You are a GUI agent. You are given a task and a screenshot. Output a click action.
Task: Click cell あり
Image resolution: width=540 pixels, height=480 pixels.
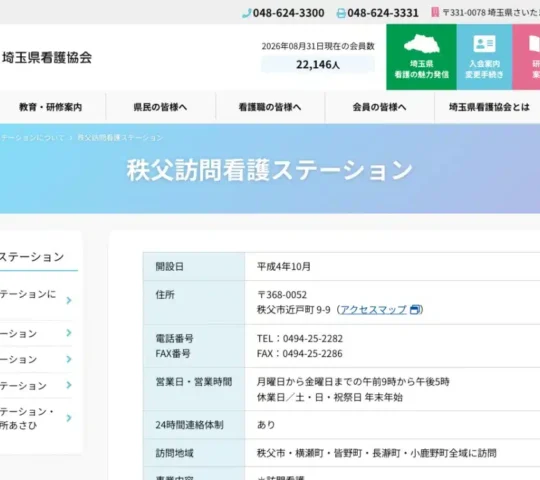tap(266, 425)
